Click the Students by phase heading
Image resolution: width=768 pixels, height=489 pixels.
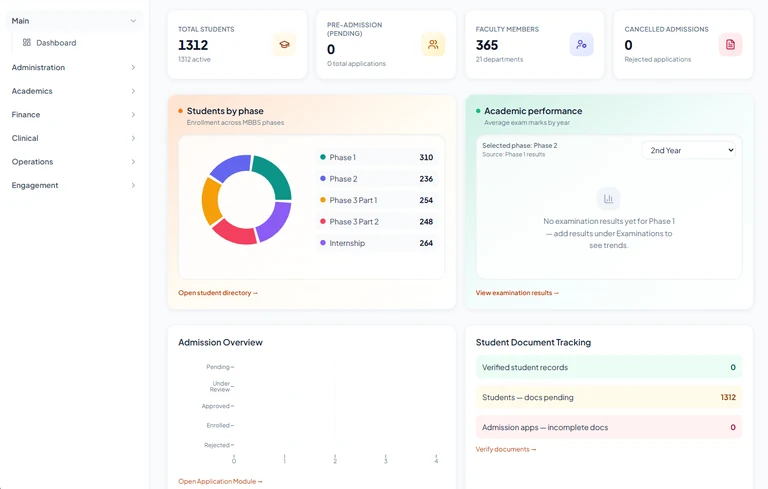(x=225, y=111)
